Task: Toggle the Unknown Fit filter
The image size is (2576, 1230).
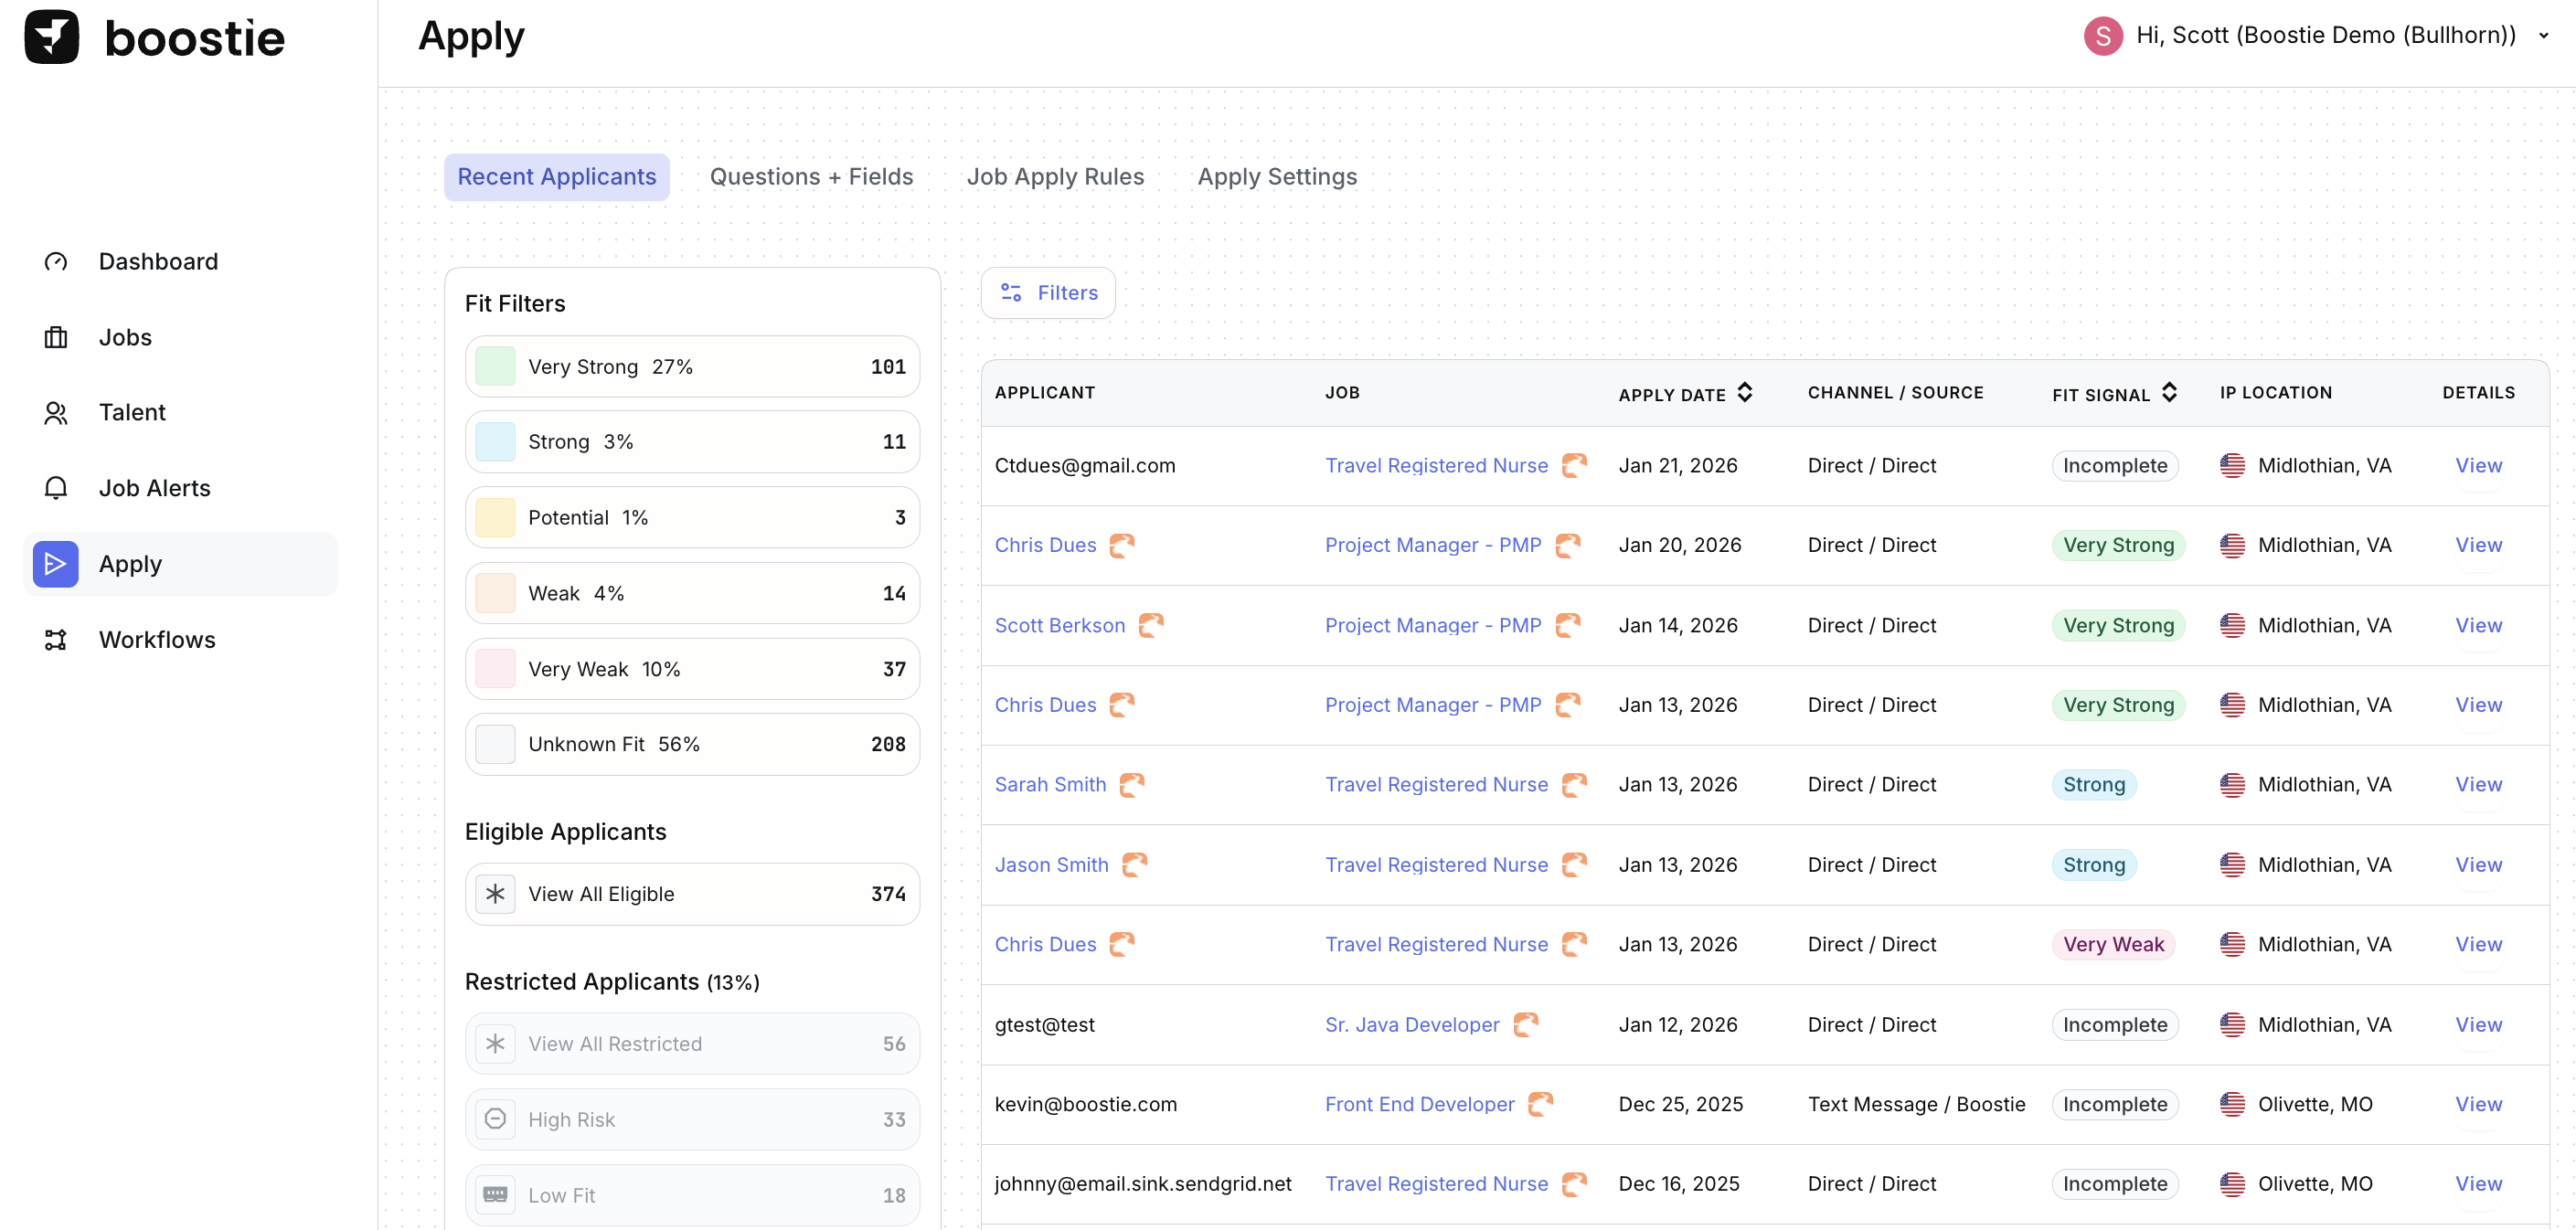Action: click(692, 744)
